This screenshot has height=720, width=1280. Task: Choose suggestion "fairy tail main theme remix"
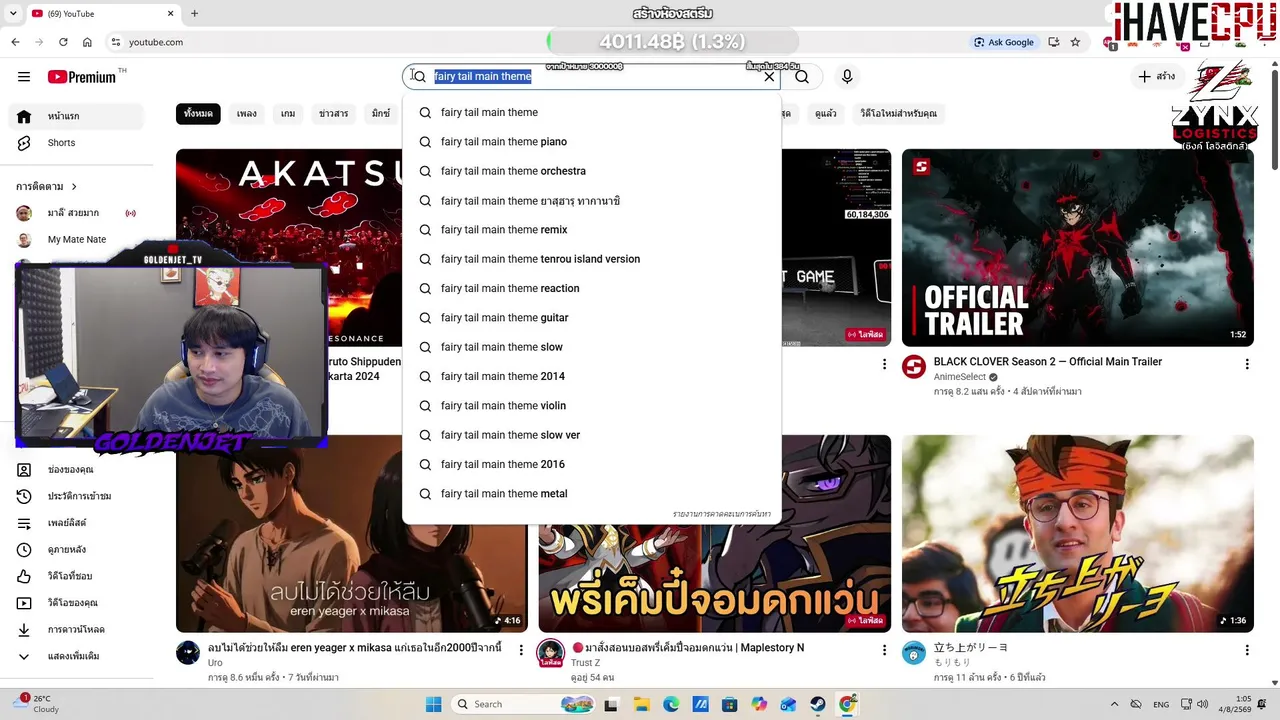(x=591, y=230)
